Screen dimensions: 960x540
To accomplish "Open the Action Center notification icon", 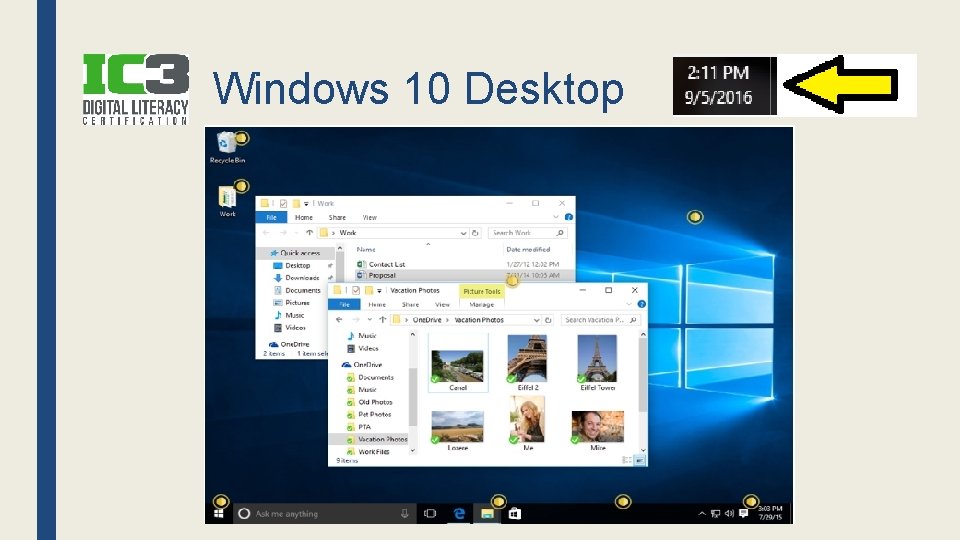I will (x=744, y=514).
